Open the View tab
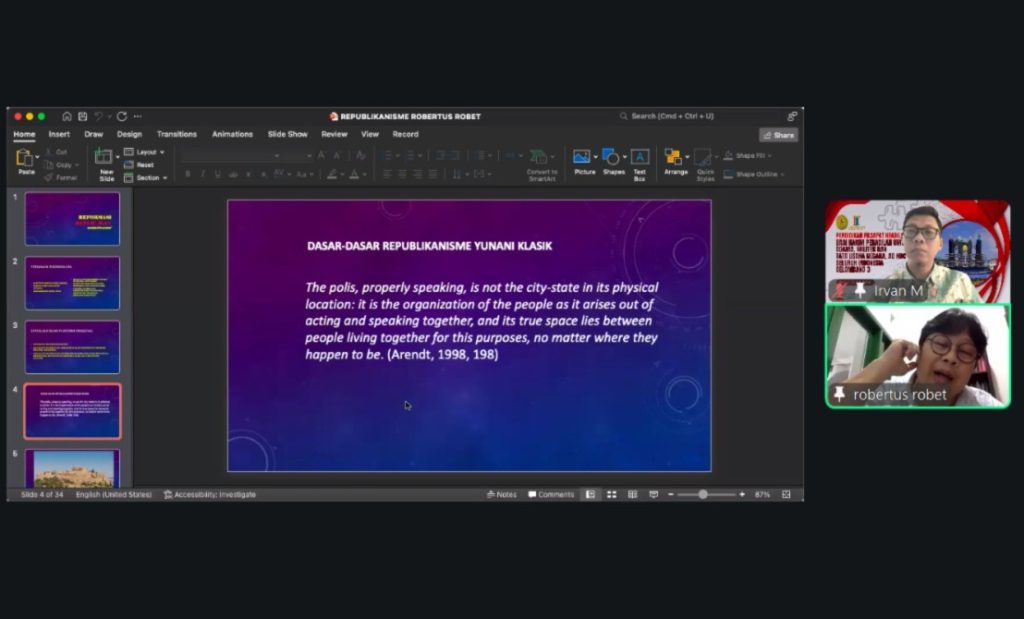The width and height of the screenshot is (1024, 619). 370,134
